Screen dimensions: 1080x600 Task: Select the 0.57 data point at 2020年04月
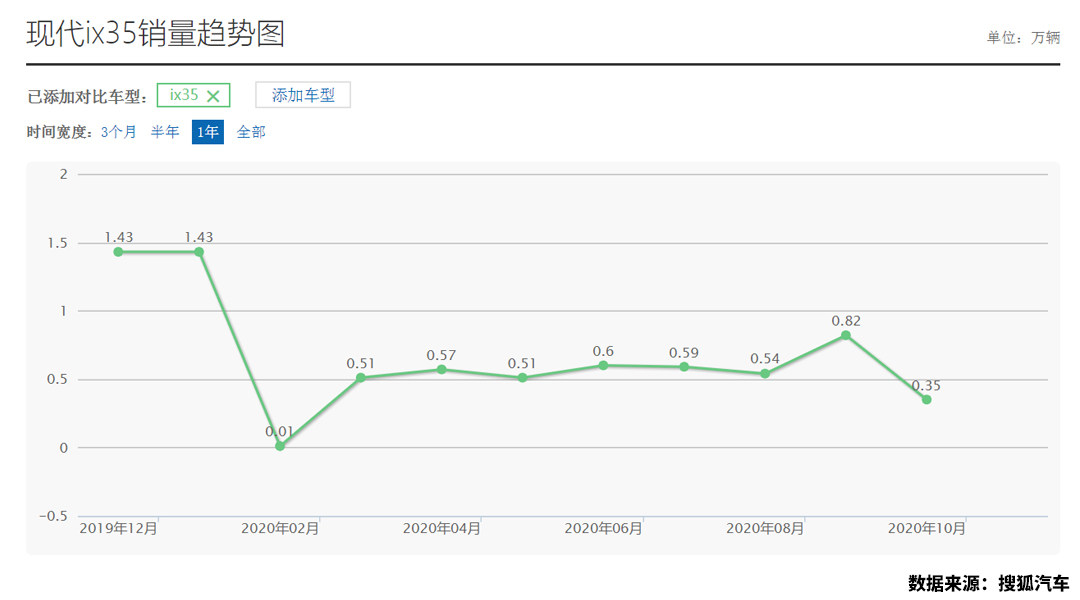(441, 370)
